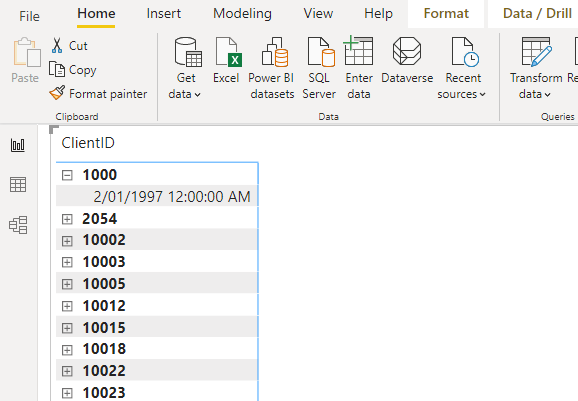The height and width of the screenshot is (401, 578).
Task: Expand the 10018 row
Action: tap(67, 349)
